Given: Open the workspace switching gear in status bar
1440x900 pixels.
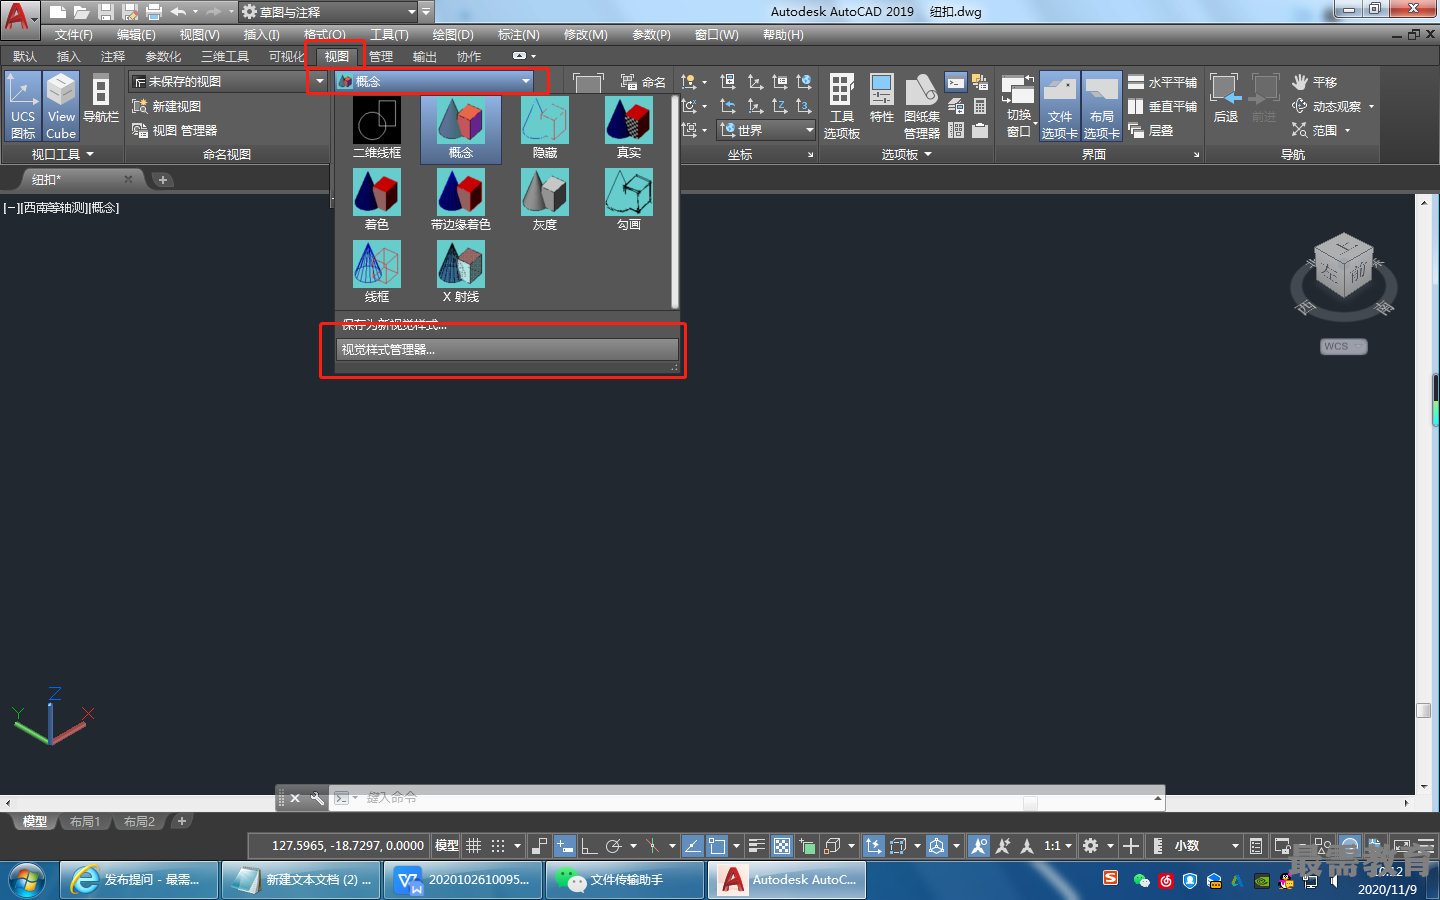Looking at the screenshot, I should pos(1090,846).
